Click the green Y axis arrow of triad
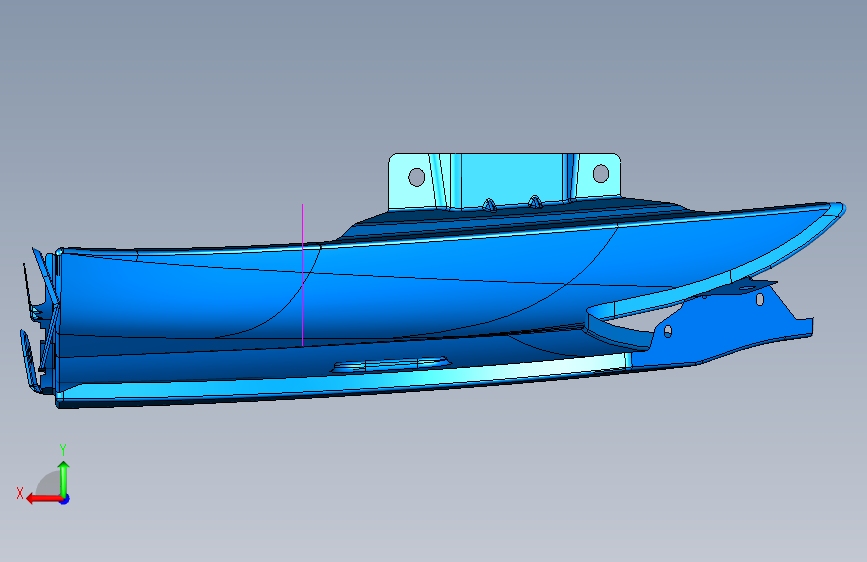The image size is (867, 562). point(64,478)
